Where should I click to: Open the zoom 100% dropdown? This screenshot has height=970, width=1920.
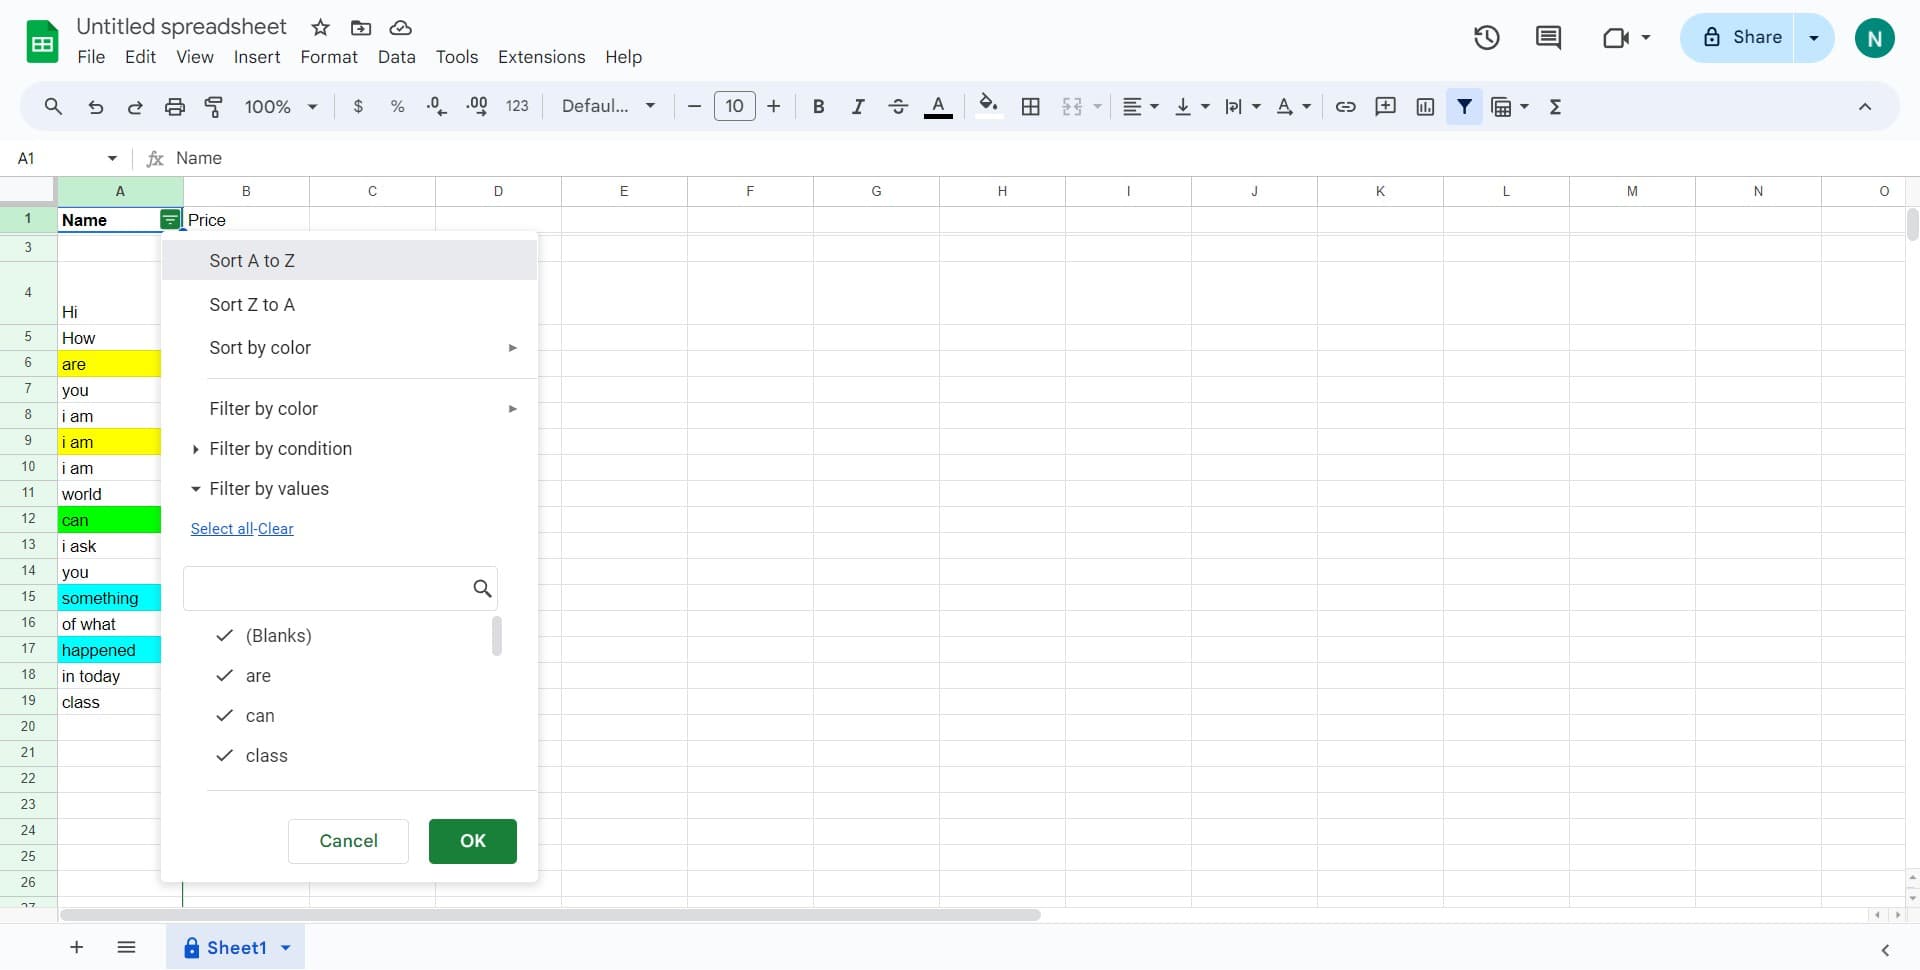click(x=281, y=107)
